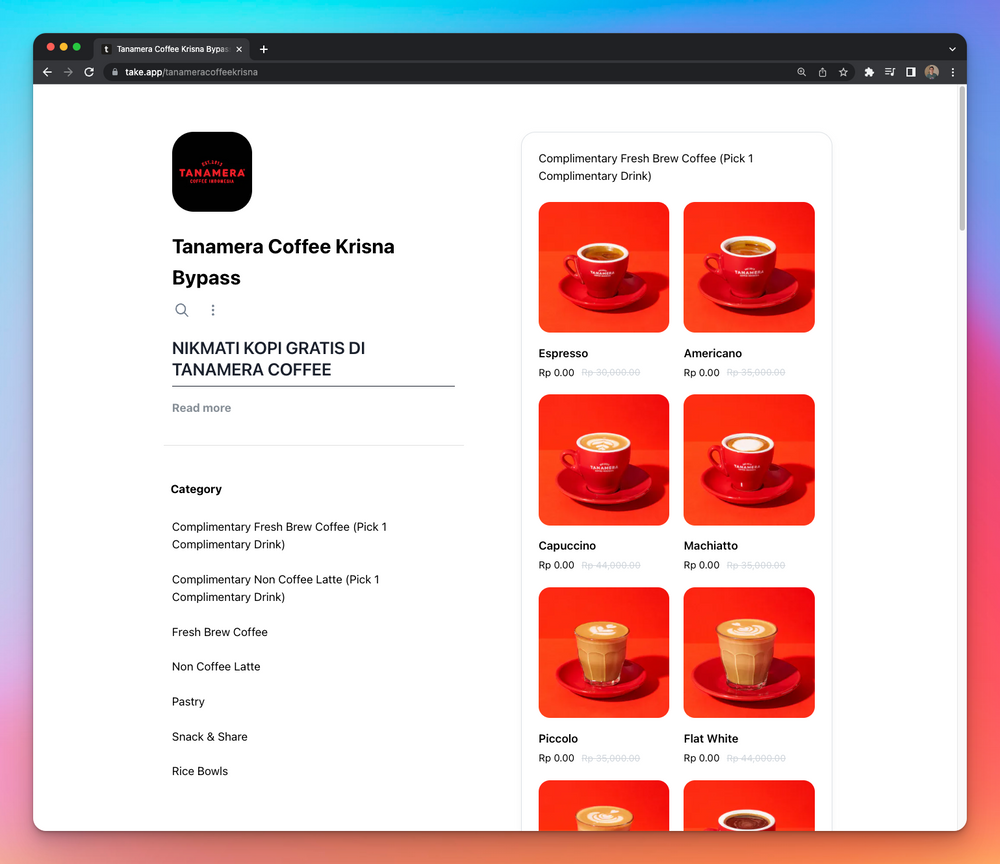Viewport: 1000px width, 864px height.
Task: Click the profile avatar in toolbar
Action: pos(932,72)
